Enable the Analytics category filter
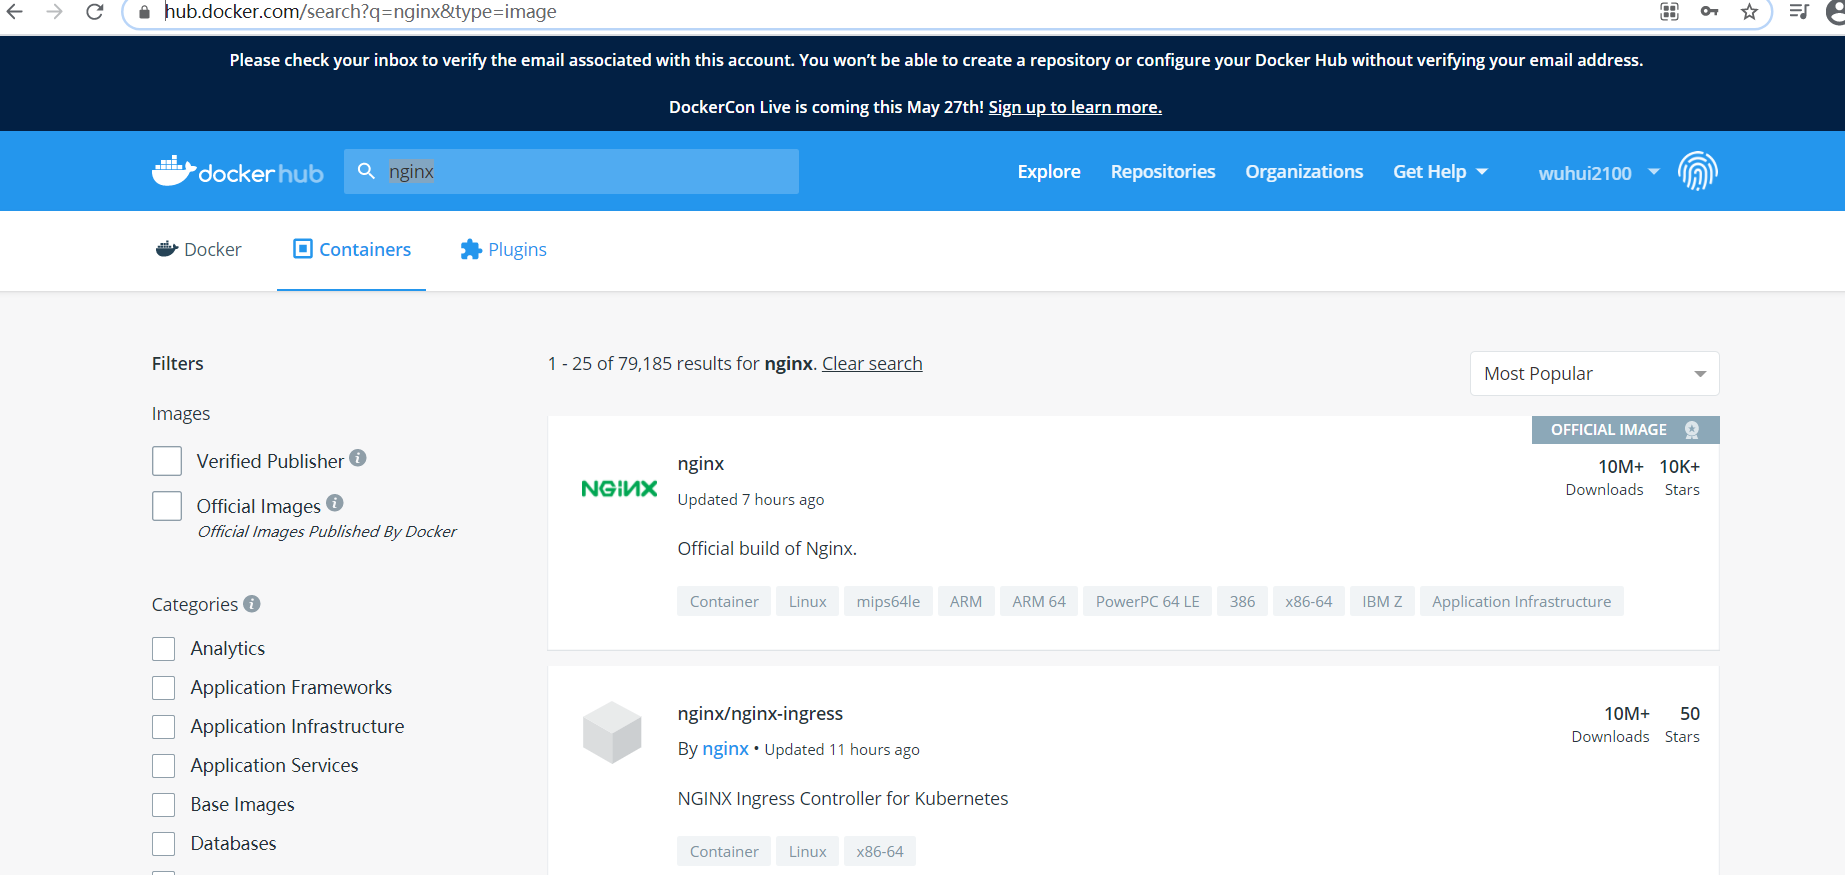 (x=164, y=649)
